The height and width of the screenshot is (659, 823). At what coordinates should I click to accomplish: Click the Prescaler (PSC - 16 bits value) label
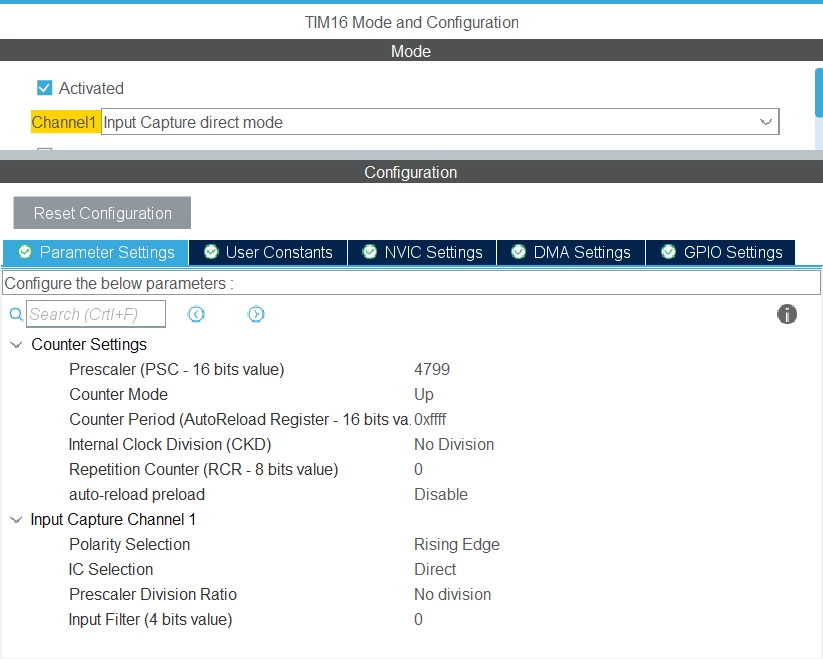point(177,369)
